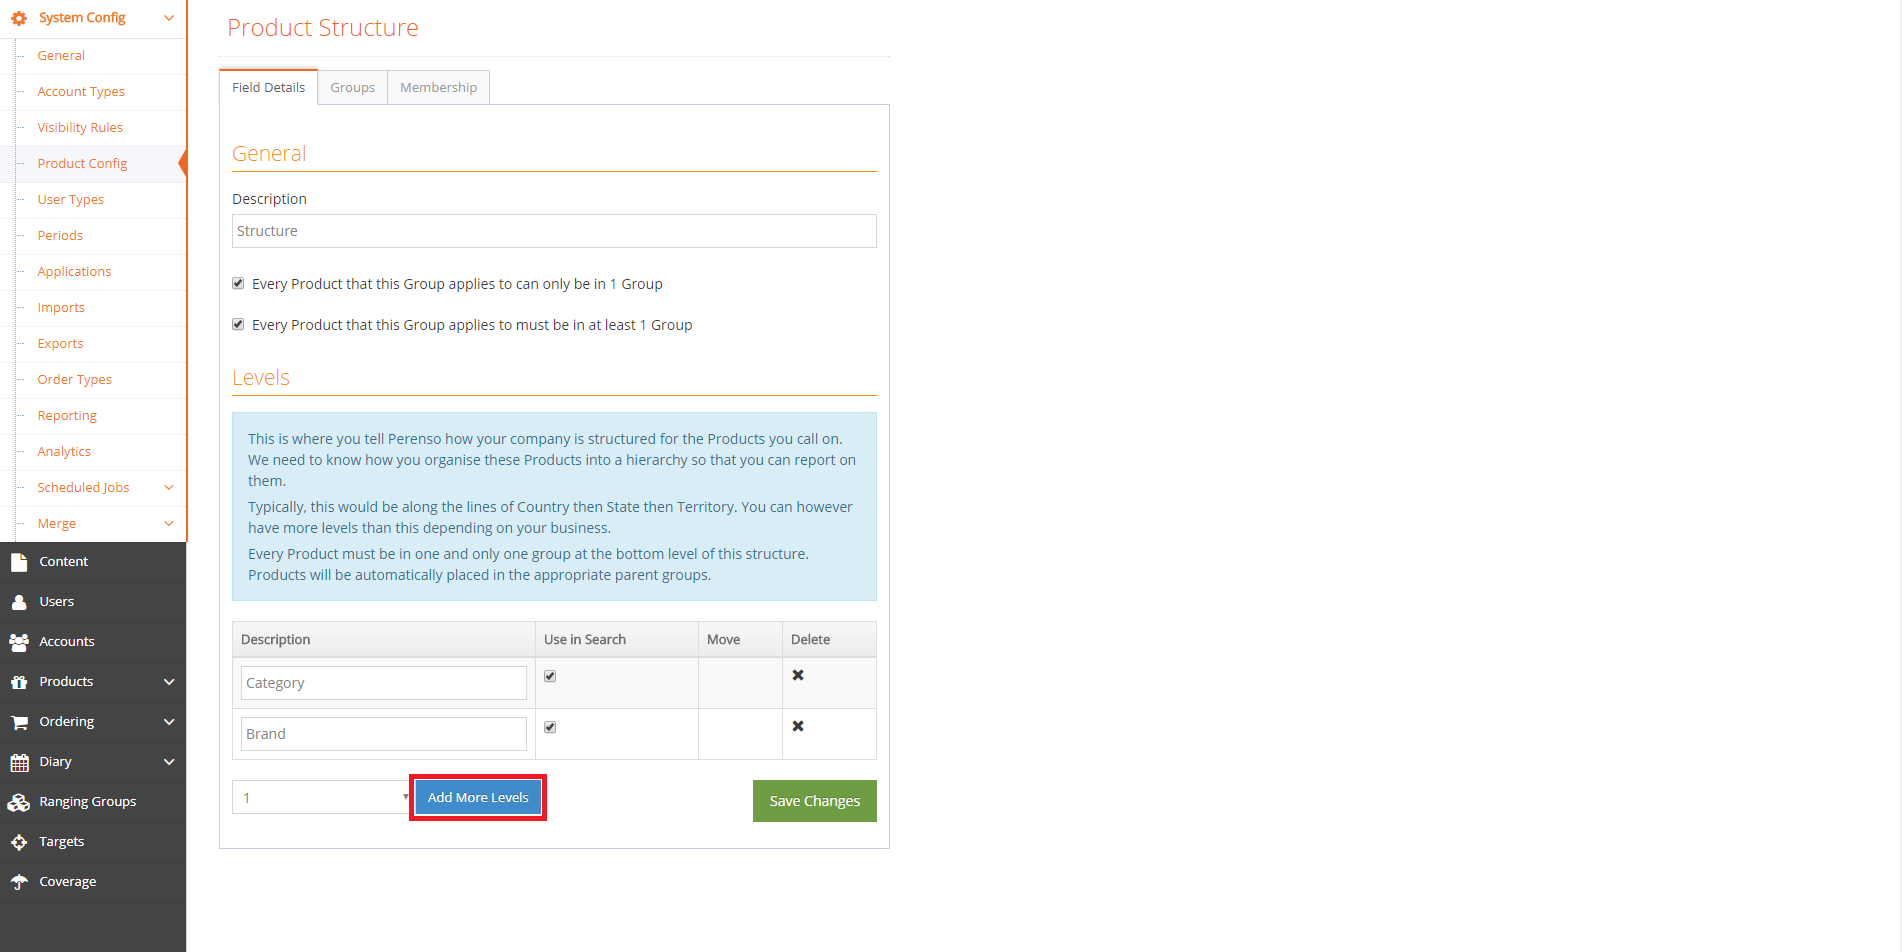The height and width of the screenshot is (952, 1902).
Task: Open the Accounts section
Action: tap(66, 641)
